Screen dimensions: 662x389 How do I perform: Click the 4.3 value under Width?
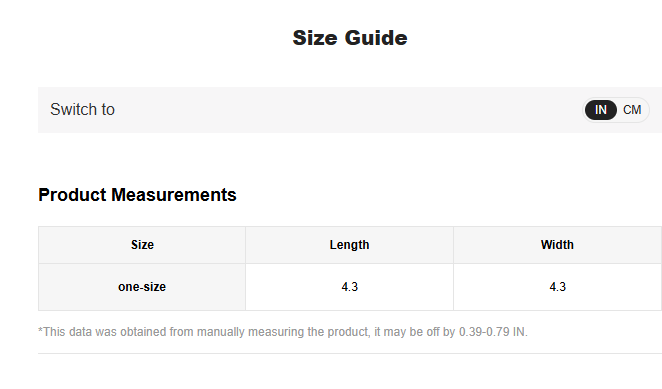pos(557,287)
